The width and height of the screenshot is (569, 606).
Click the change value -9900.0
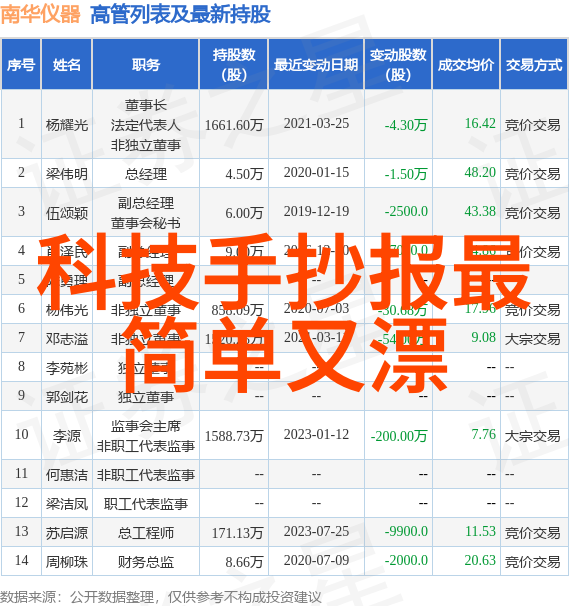point(406,531)
